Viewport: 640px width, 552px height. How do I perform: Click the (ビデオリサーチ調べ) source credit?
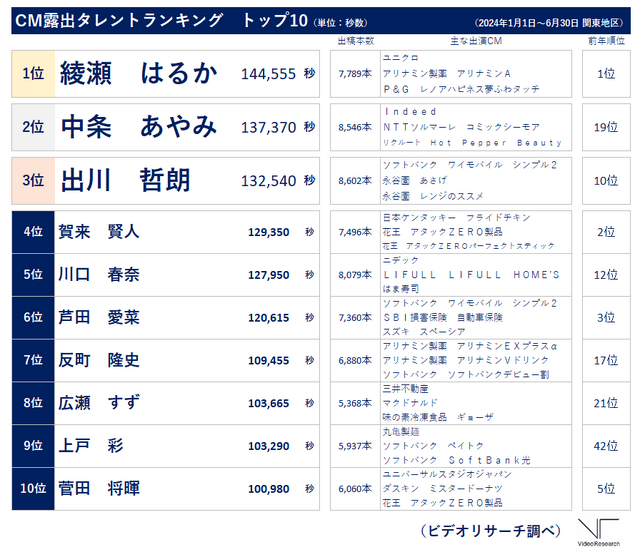[489, 529]
